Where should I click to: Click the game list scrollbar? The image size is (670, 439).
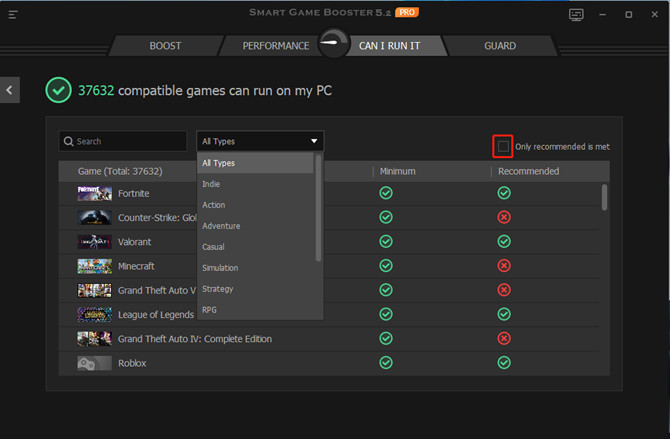tap(604, 197)
